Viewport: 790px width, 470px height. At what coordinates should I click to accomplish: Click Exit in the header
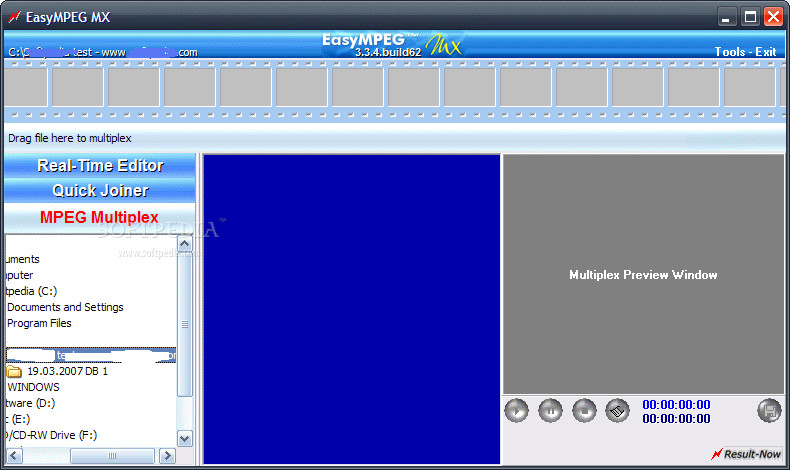765,52
